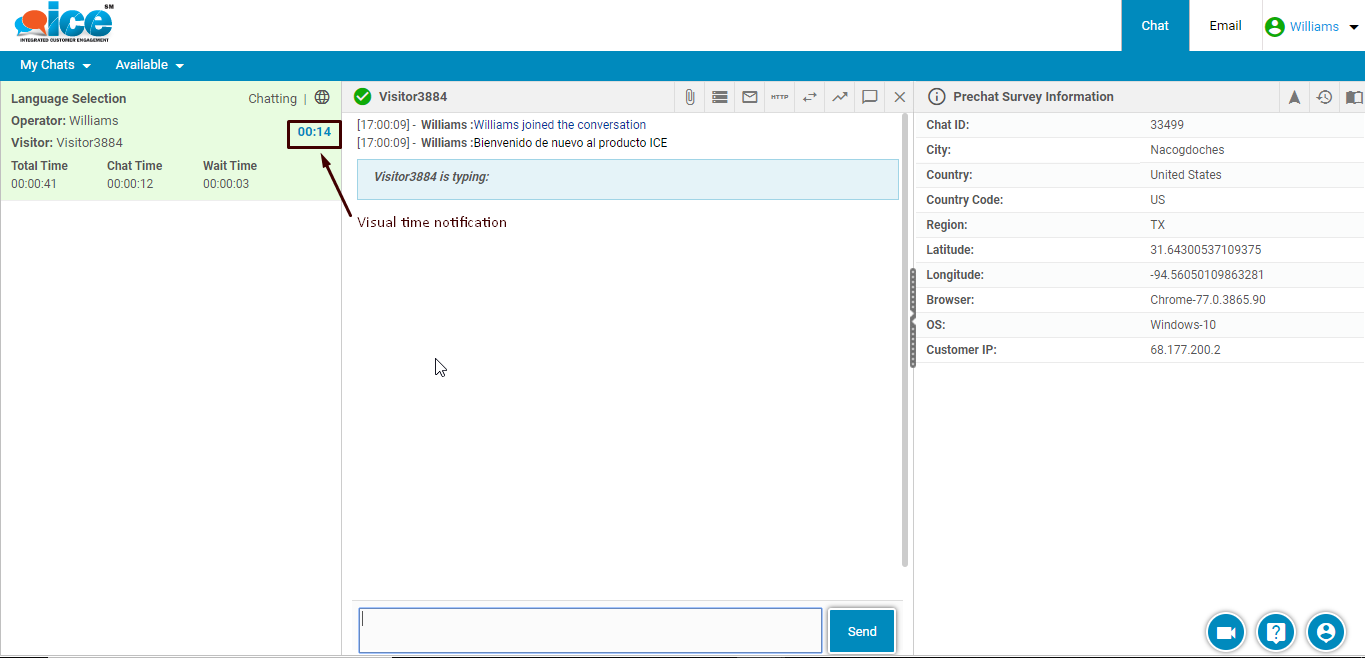Open the book icon in info panel
The height and width of the screenshot is (658, 1365).
[x=1353, y=97]
